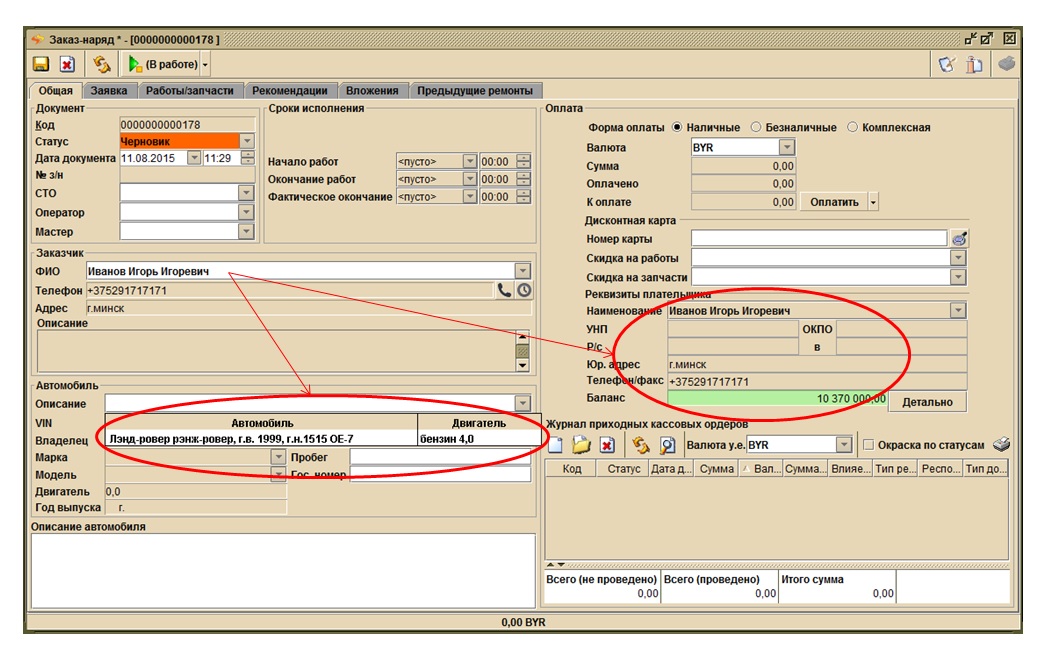The image size is (1044, 665).
Task: Refresh the cash order journal with the orange arrows
Action: [641, 445]
